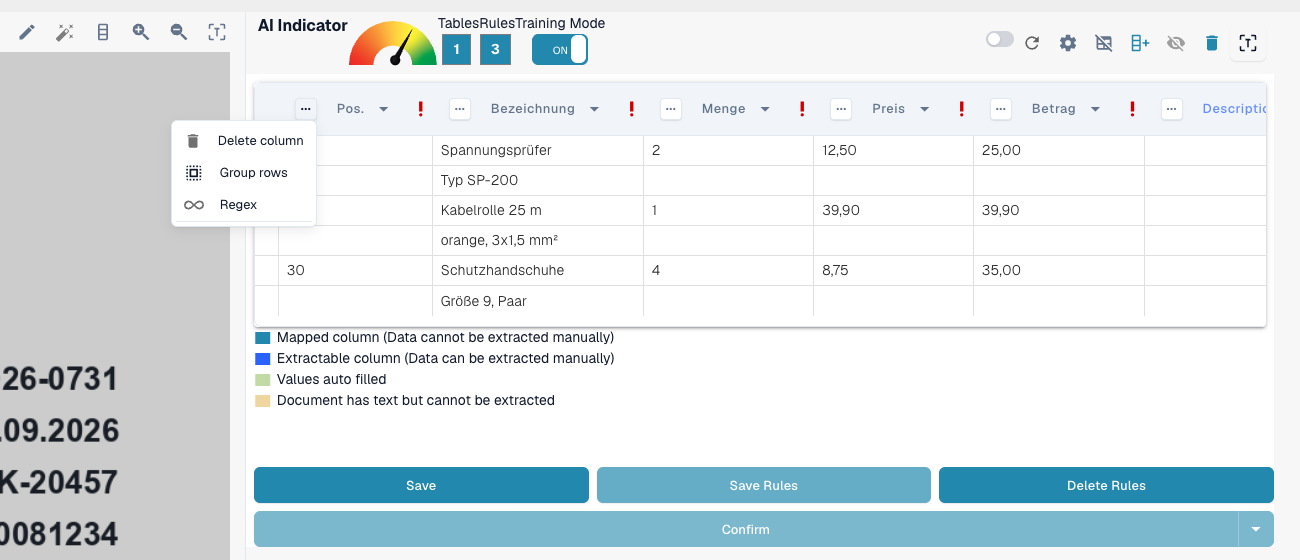Click the Values auto filled green swatch
This screenshot has height=560, width=1300.
263,380
